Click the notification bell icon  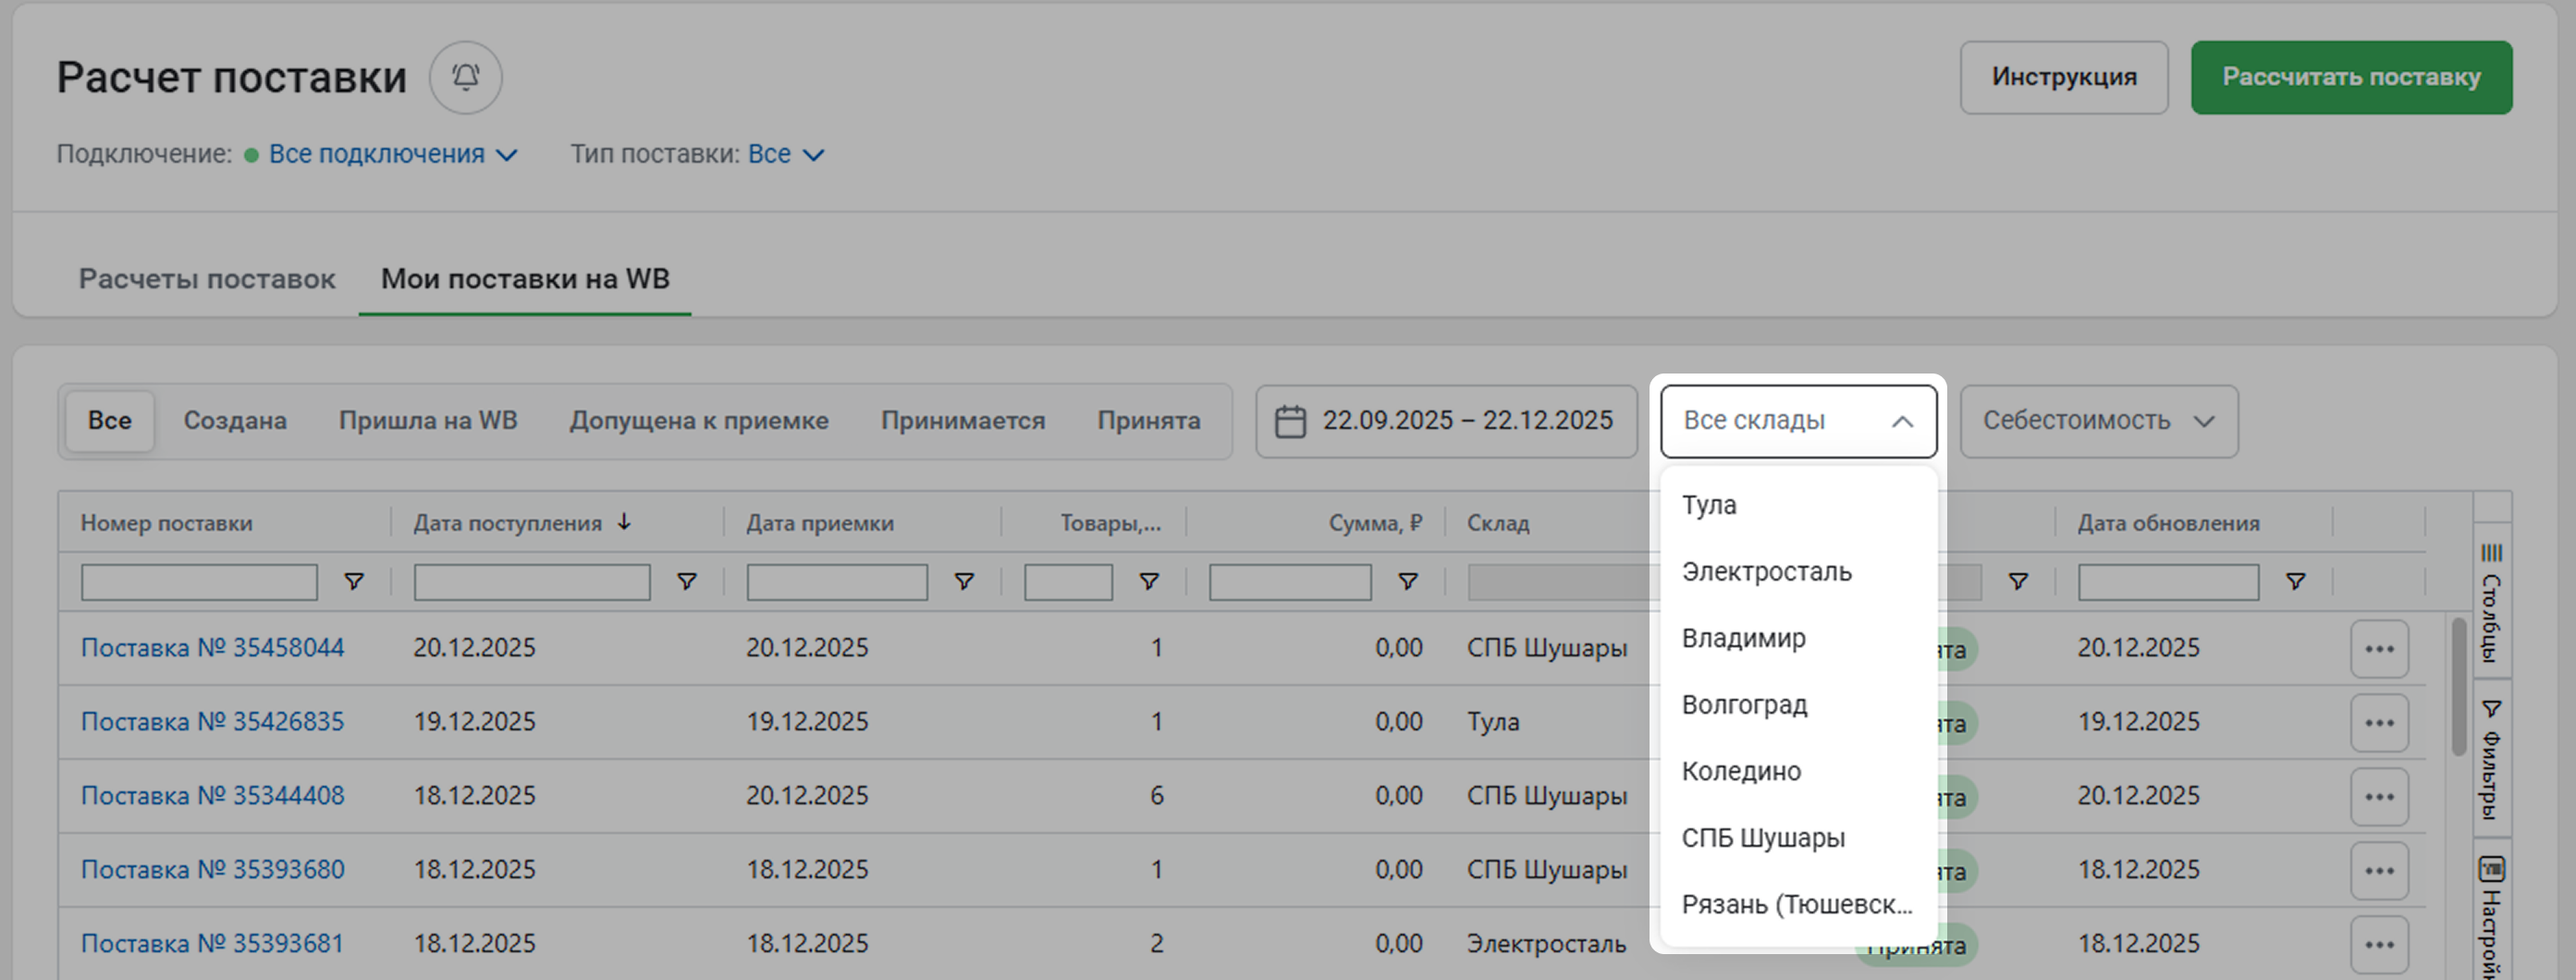[x=465, y=77]
